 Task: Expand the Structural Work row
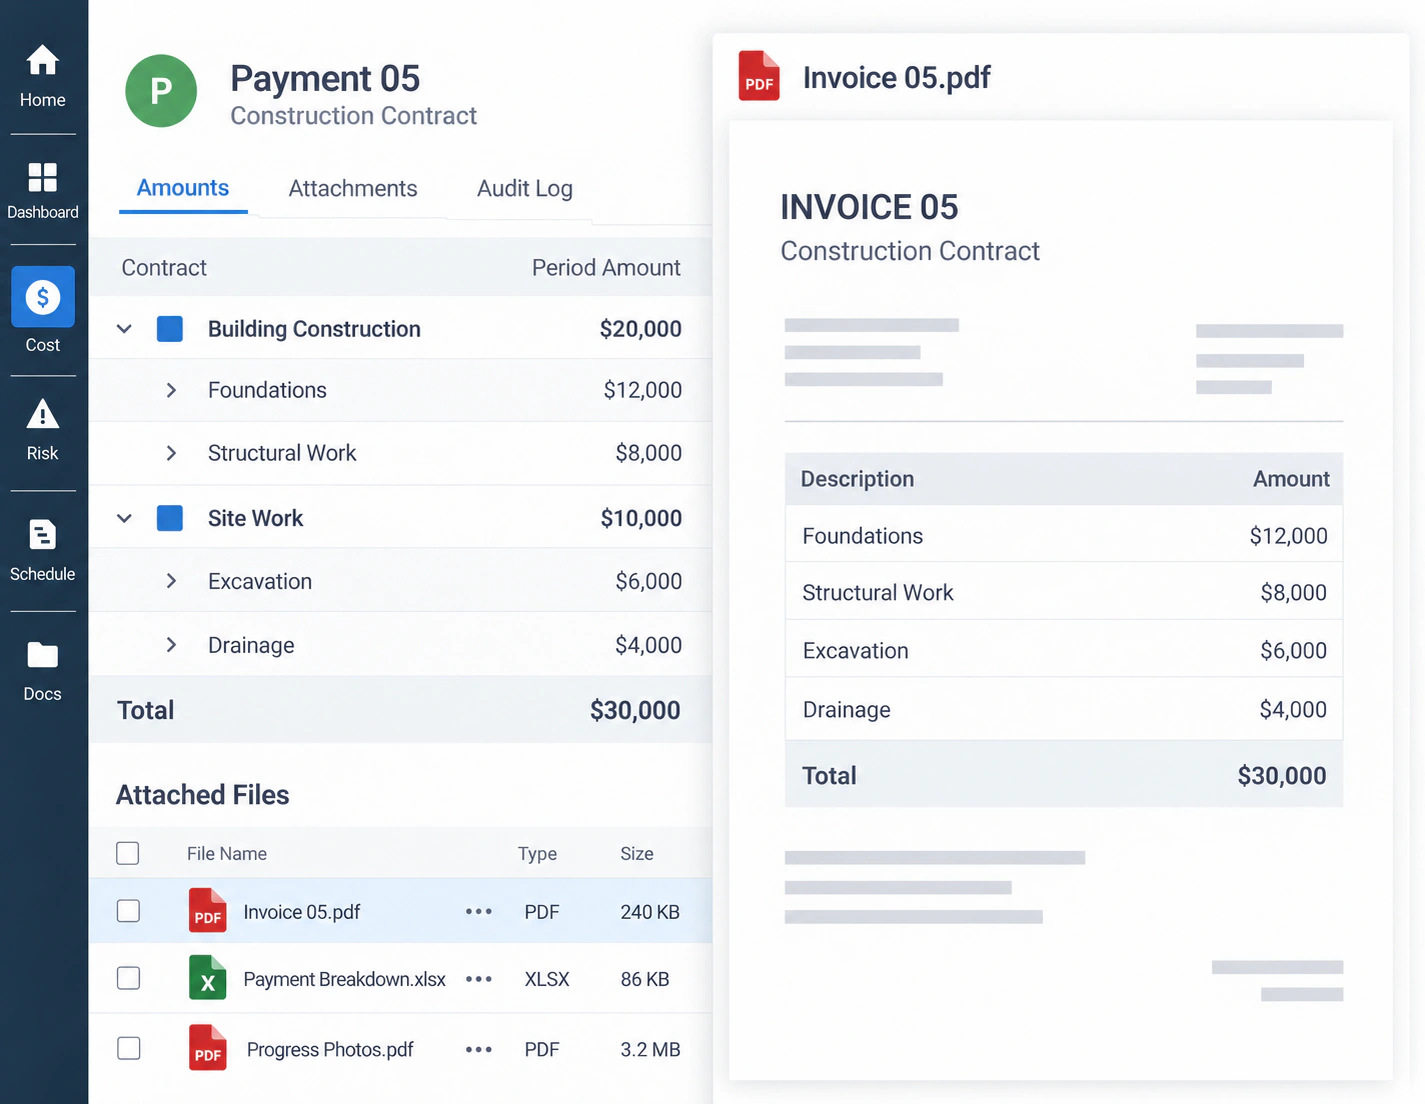tap(171, 453)
